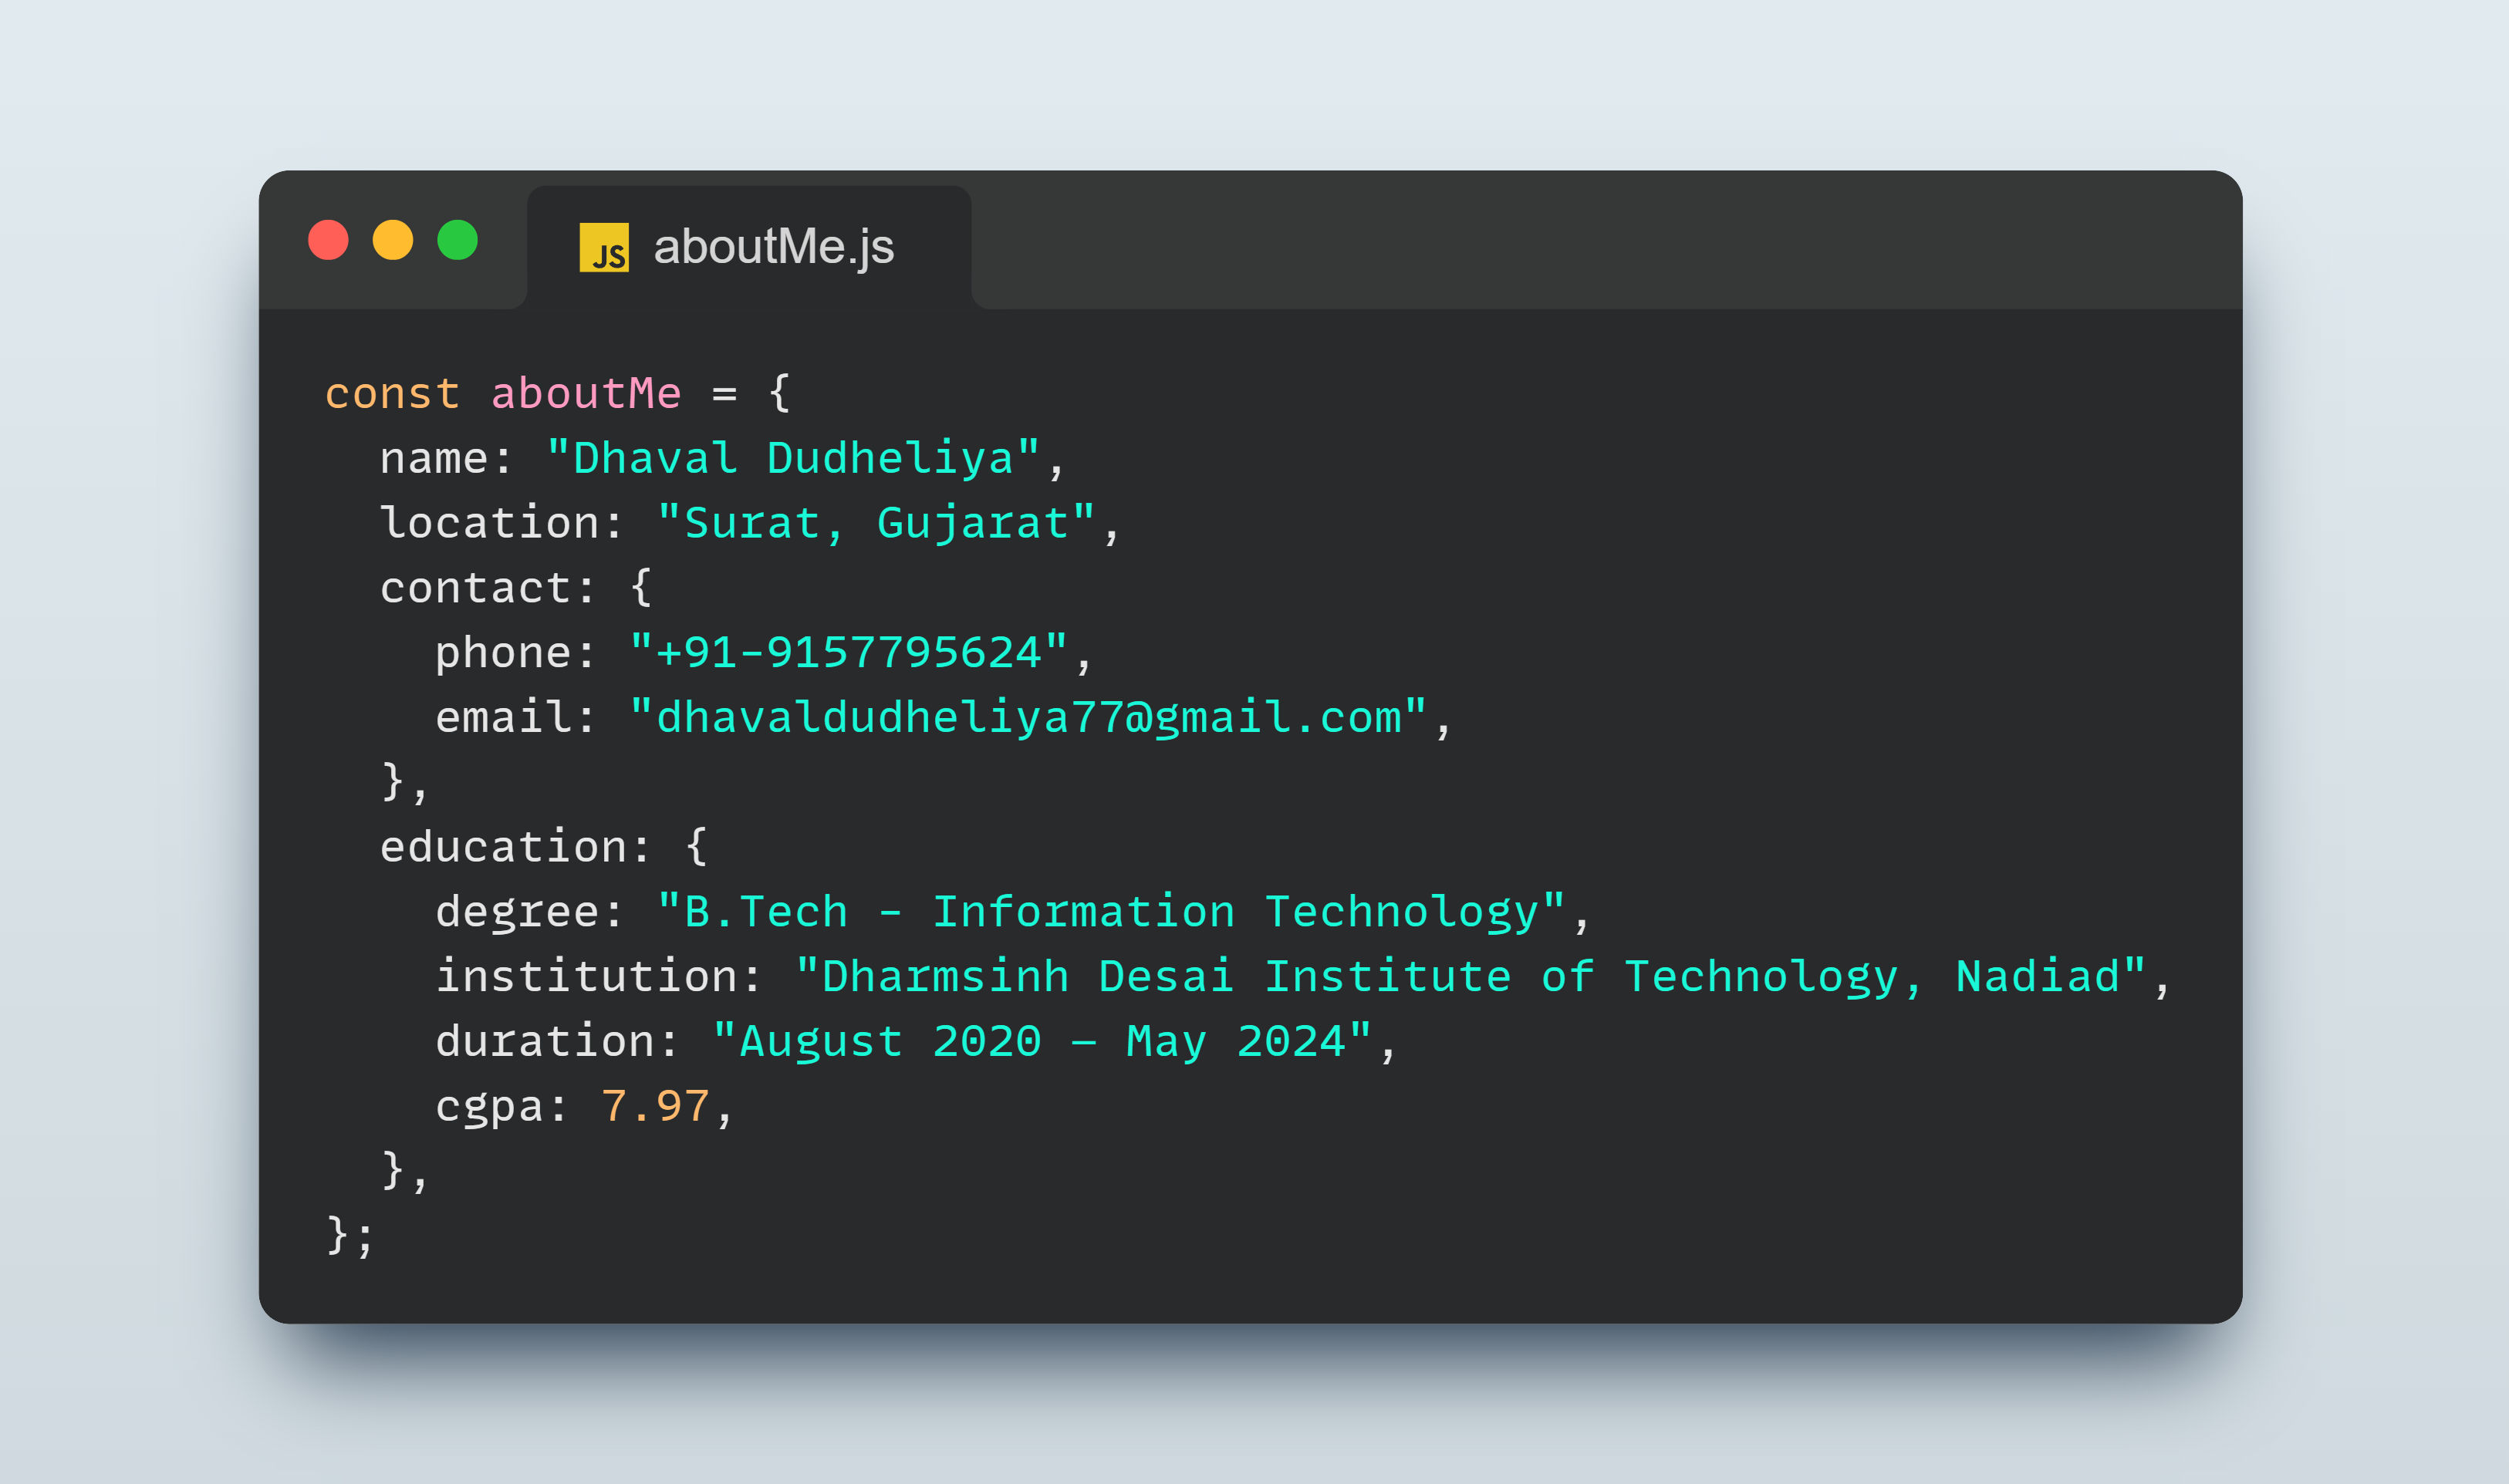2509x1484 pixels.
Task: Click the aboutMe variable name
Action: point(586,394)
